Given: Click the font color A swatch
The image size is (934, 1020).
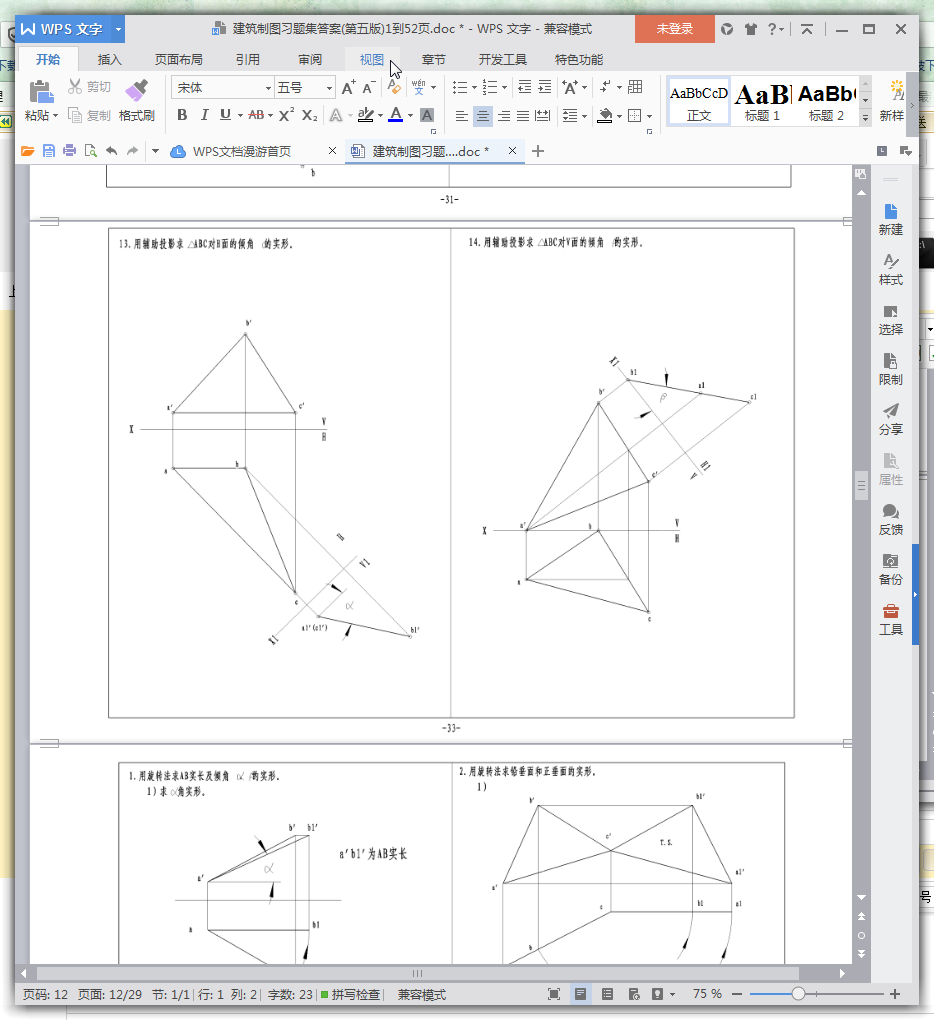Looking at the screenshot, I should 395,115.
